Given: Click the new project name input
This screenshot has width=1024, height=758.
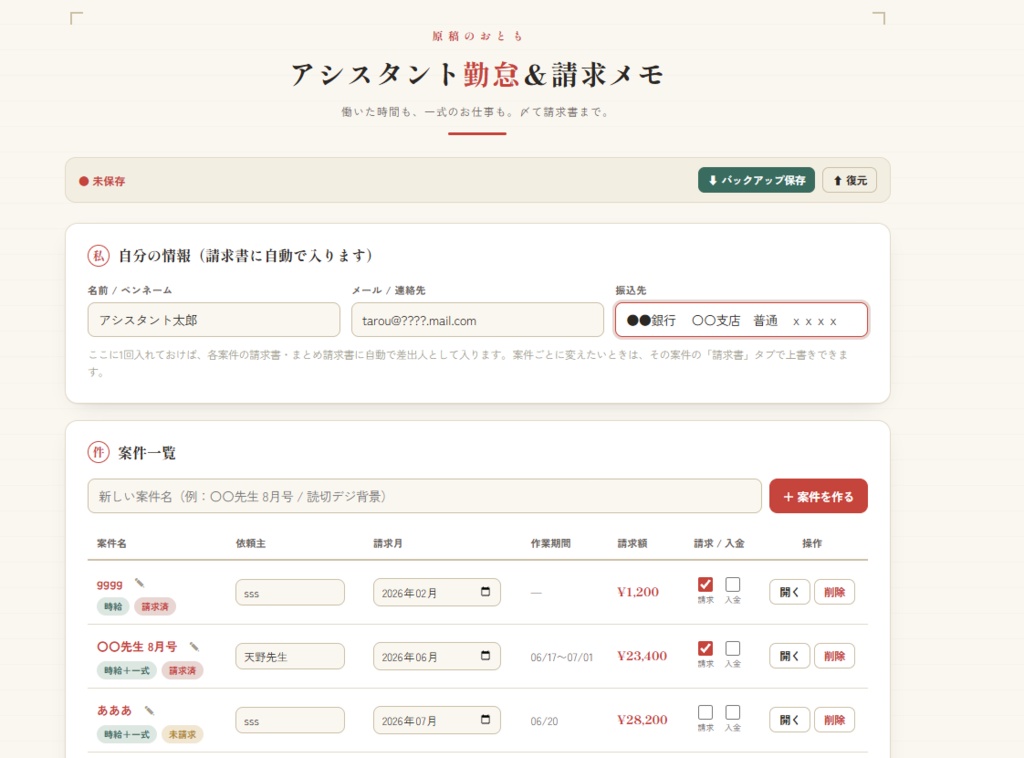Looking at the screenshot, I should click(x=424, y=496).
